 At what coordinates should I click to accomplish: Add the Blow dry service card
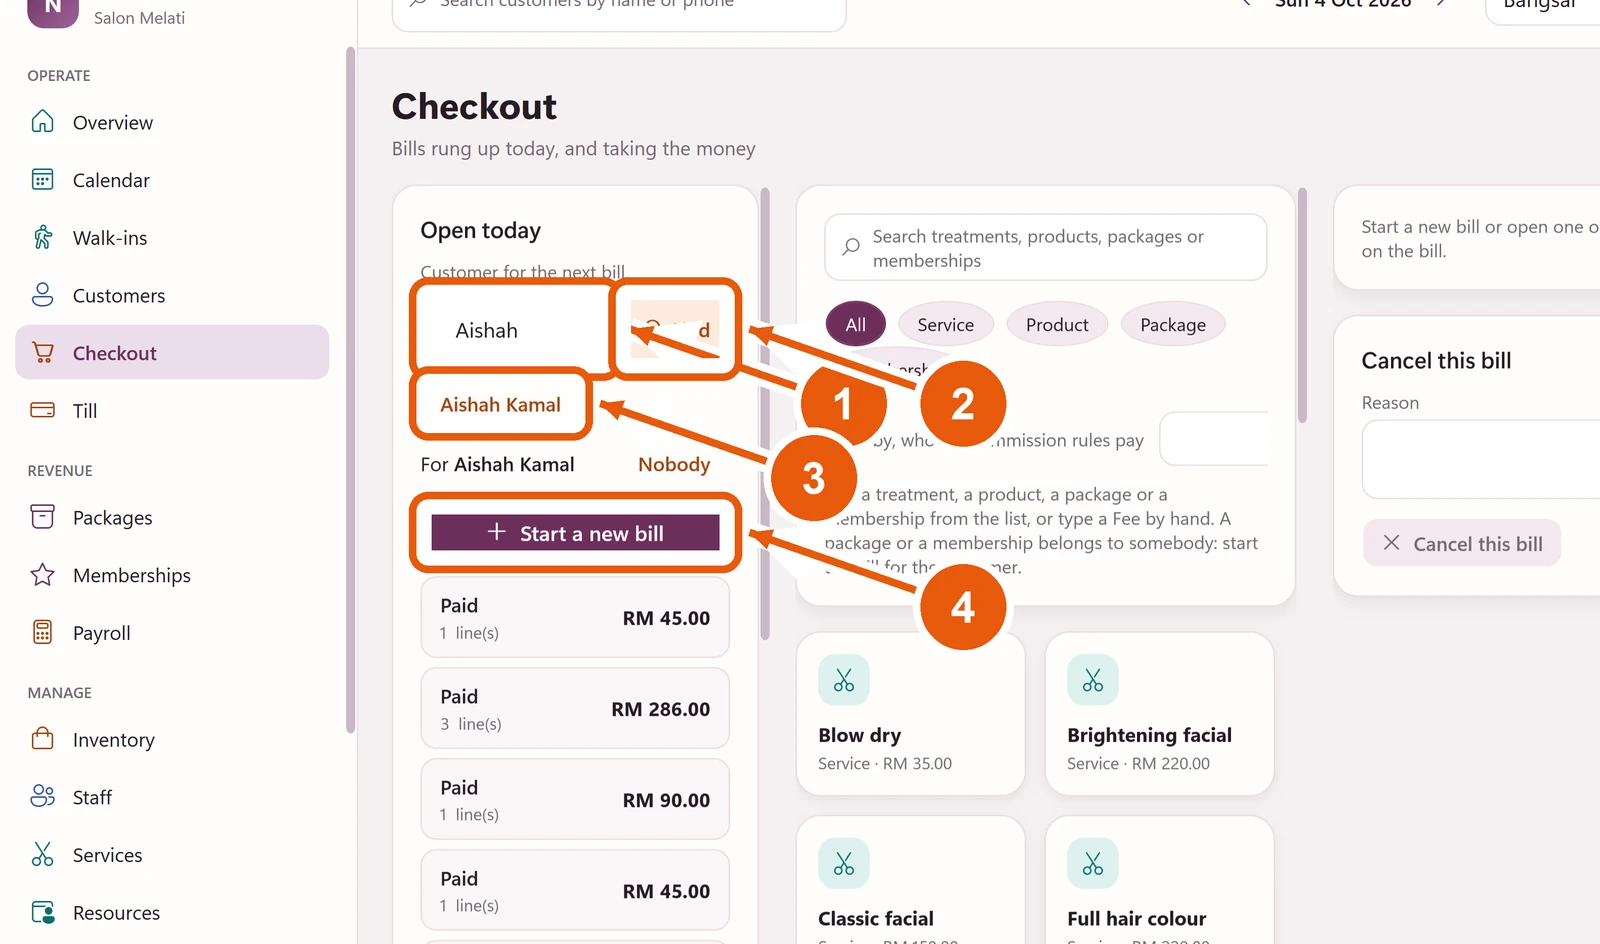click(910, 714)
